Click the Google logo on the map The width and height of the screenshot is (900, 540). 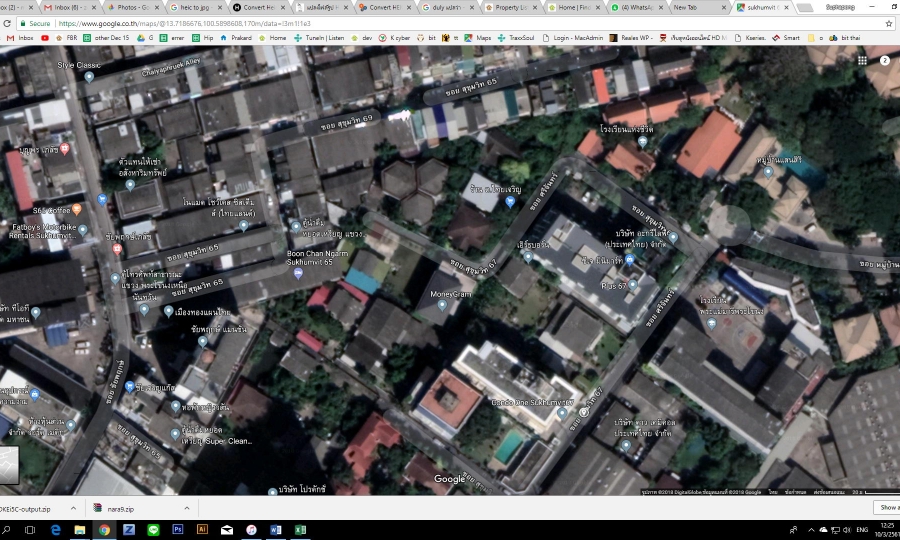449,479
